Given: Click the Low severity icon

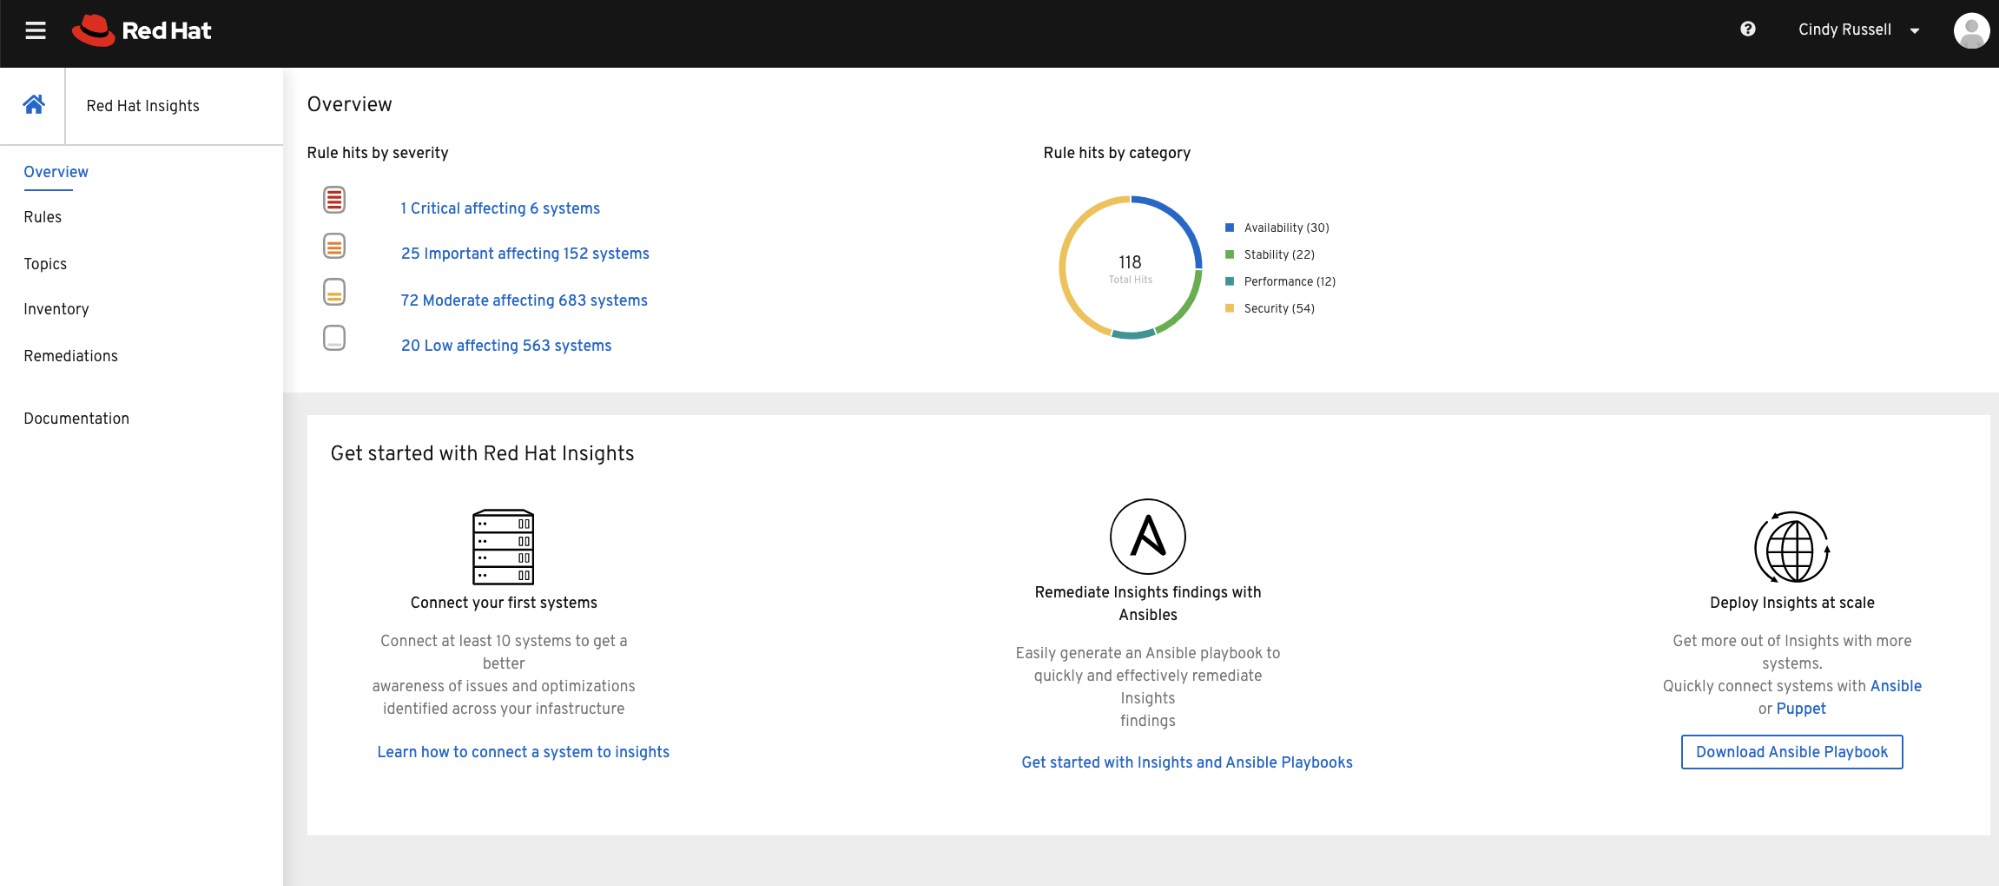Looking at the screenshot, I should (334, 338).
